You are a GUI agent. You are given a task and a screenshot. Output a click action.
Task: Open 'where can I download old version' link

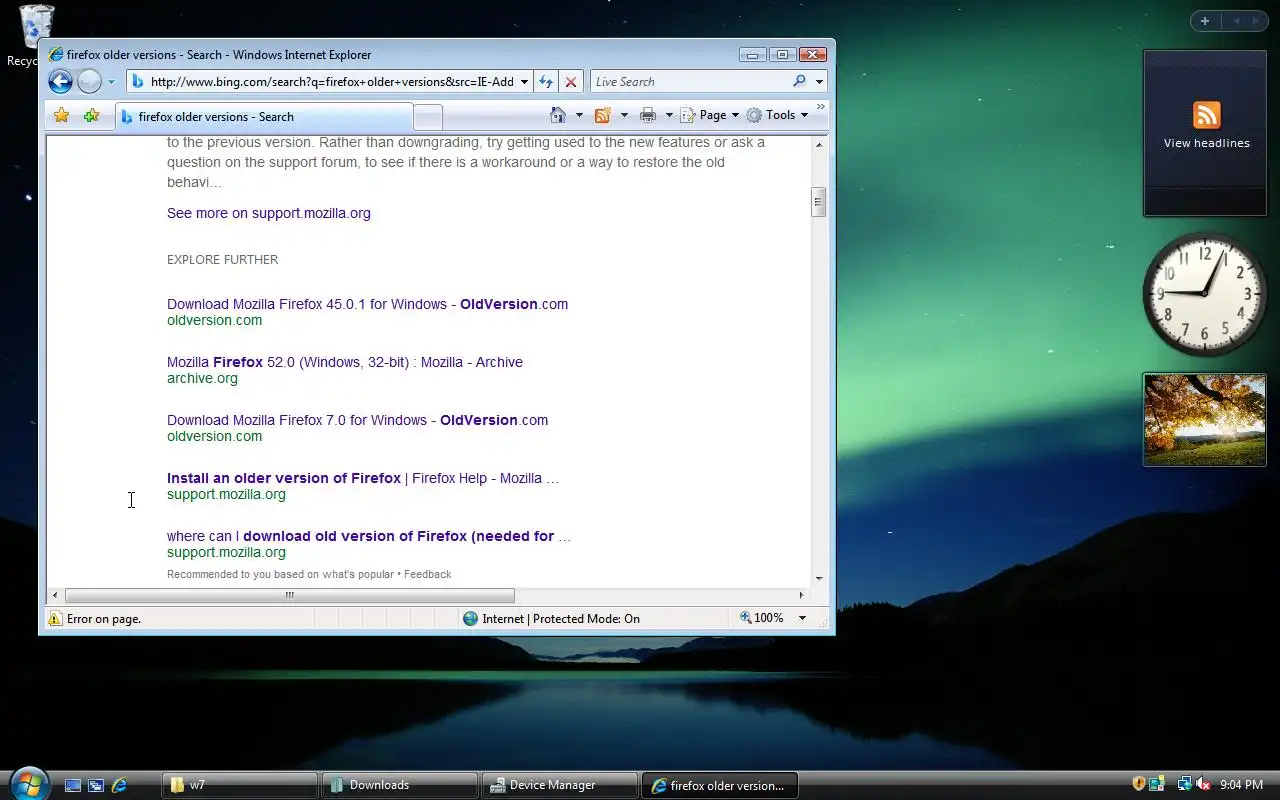(369, 536)
